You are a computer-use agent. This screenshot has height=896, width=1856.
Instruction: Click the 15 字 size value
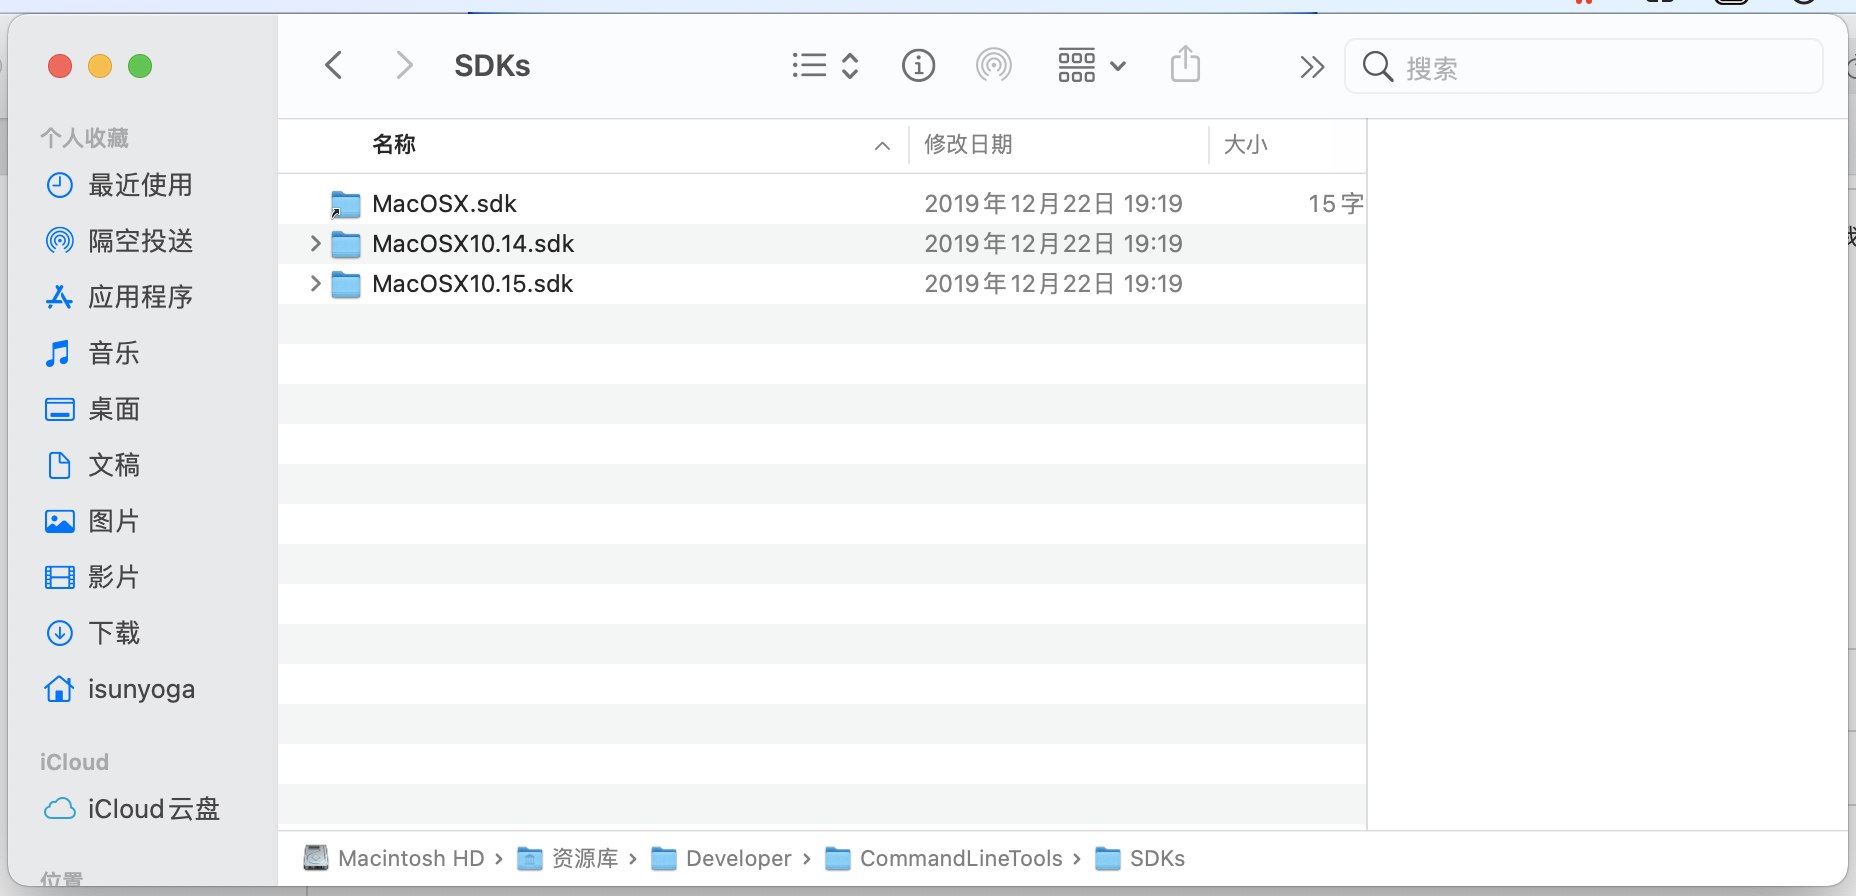[1336, 204]
